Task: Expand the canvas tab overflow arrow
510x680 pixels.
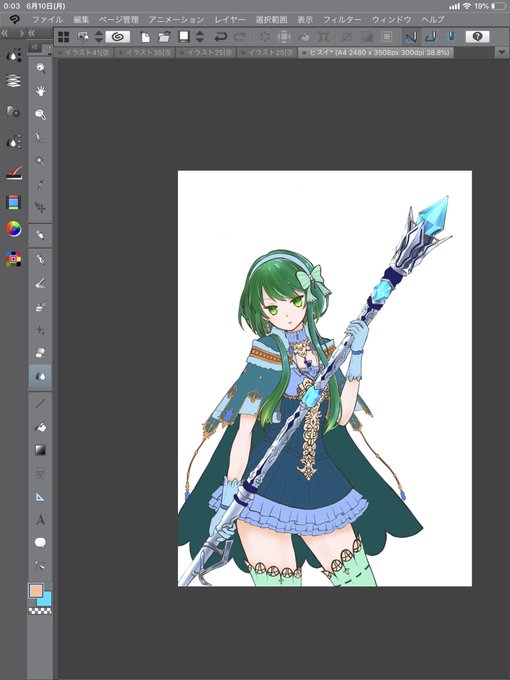Action: click(501, 52)
